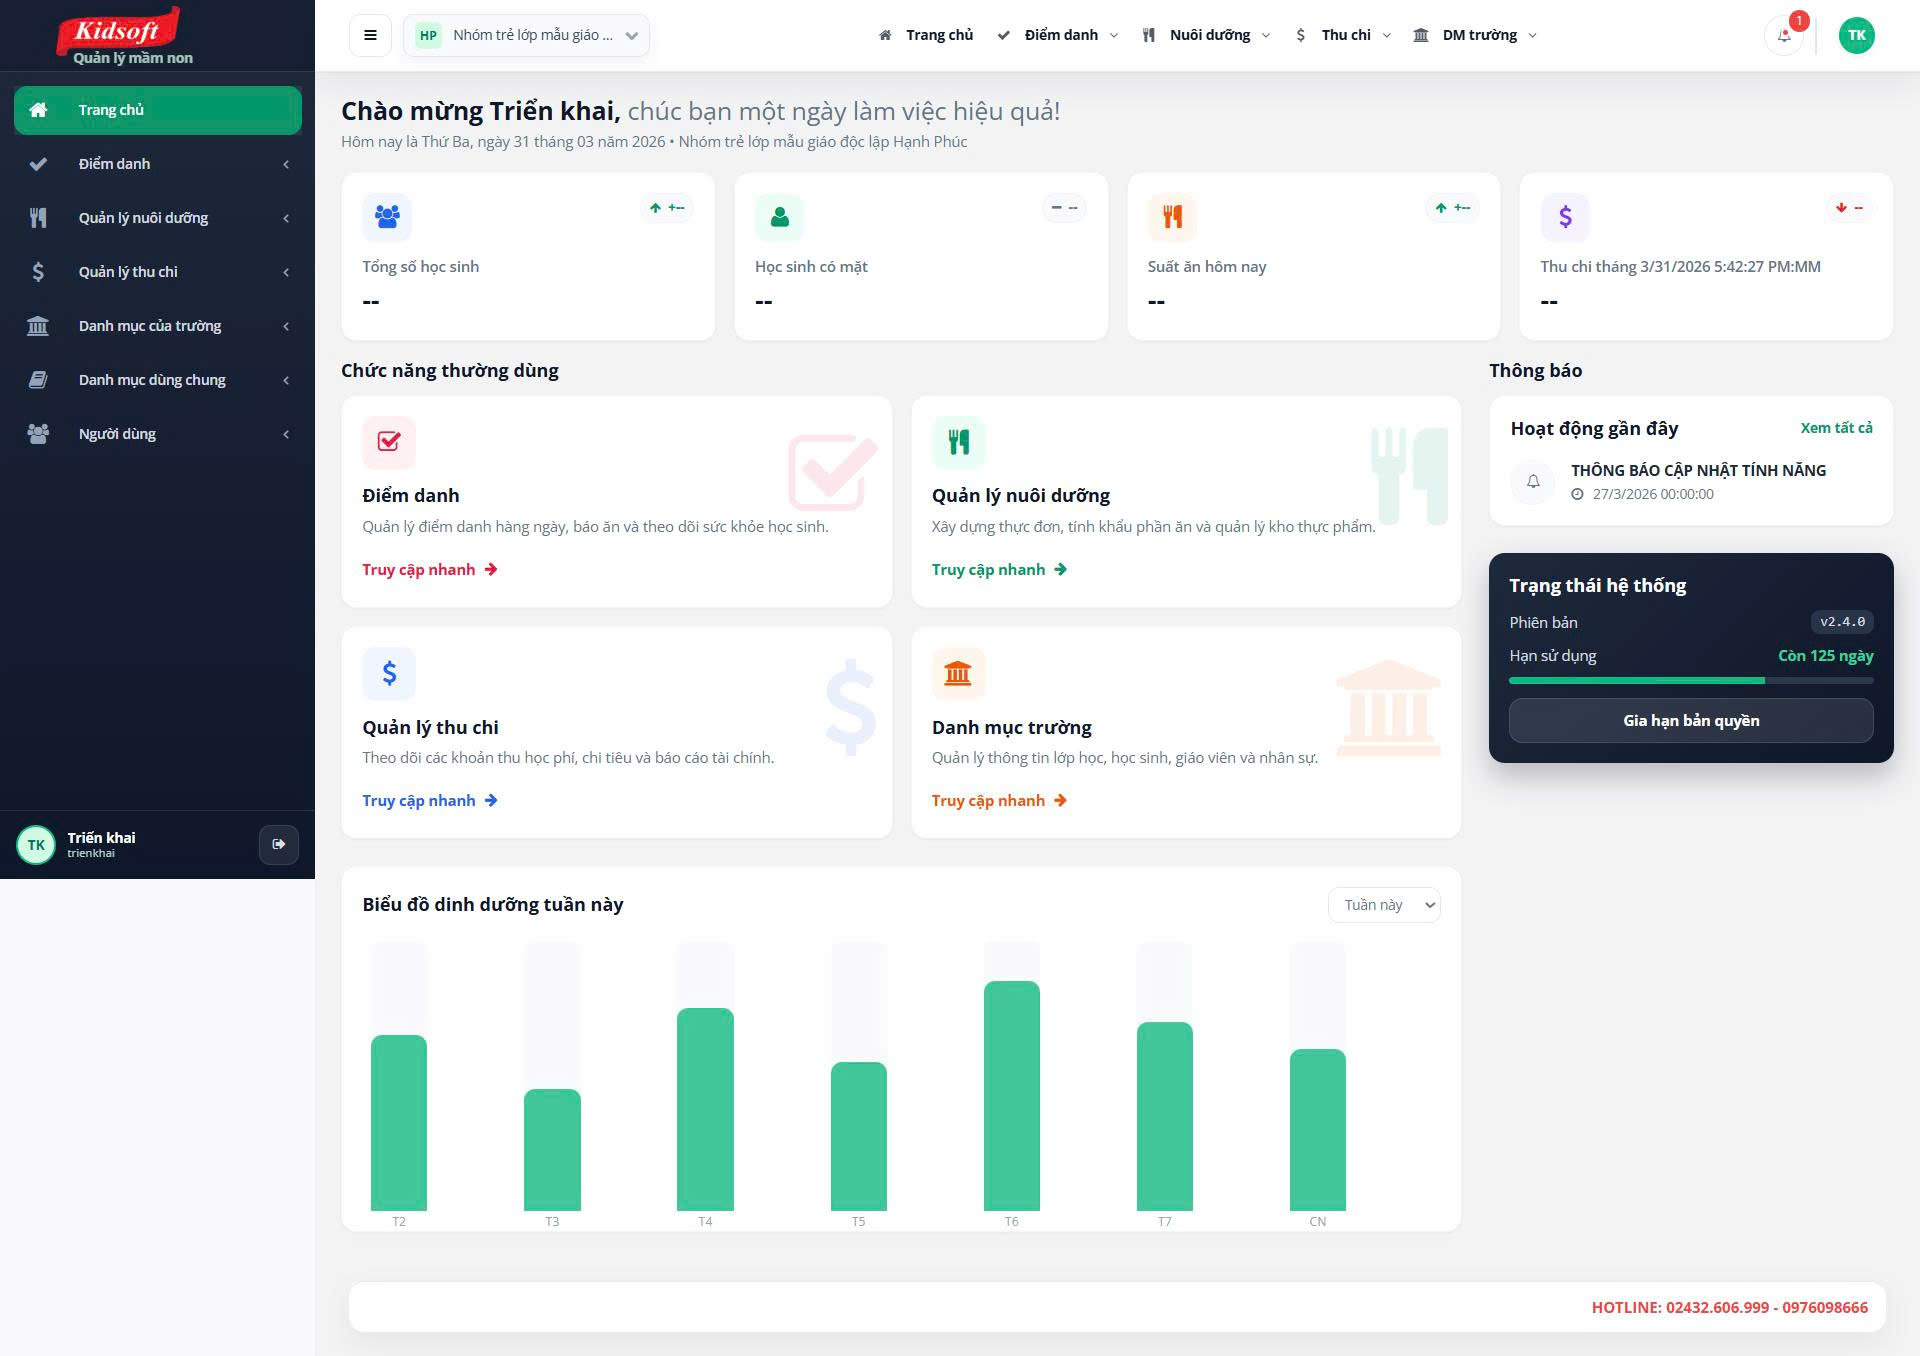
Task: Click the Xem tất cả link
Action: pyautogui.click(x=1836, y=428)
